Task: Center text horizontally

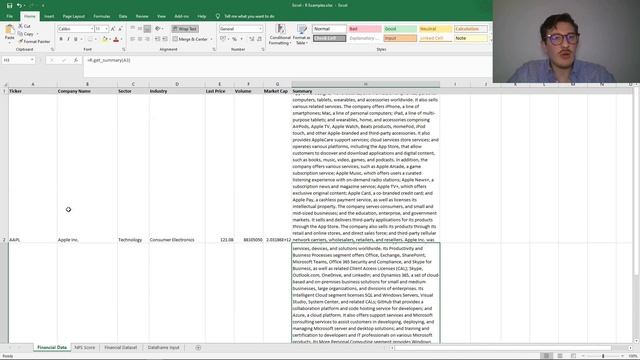Action: tap(140, 39)
